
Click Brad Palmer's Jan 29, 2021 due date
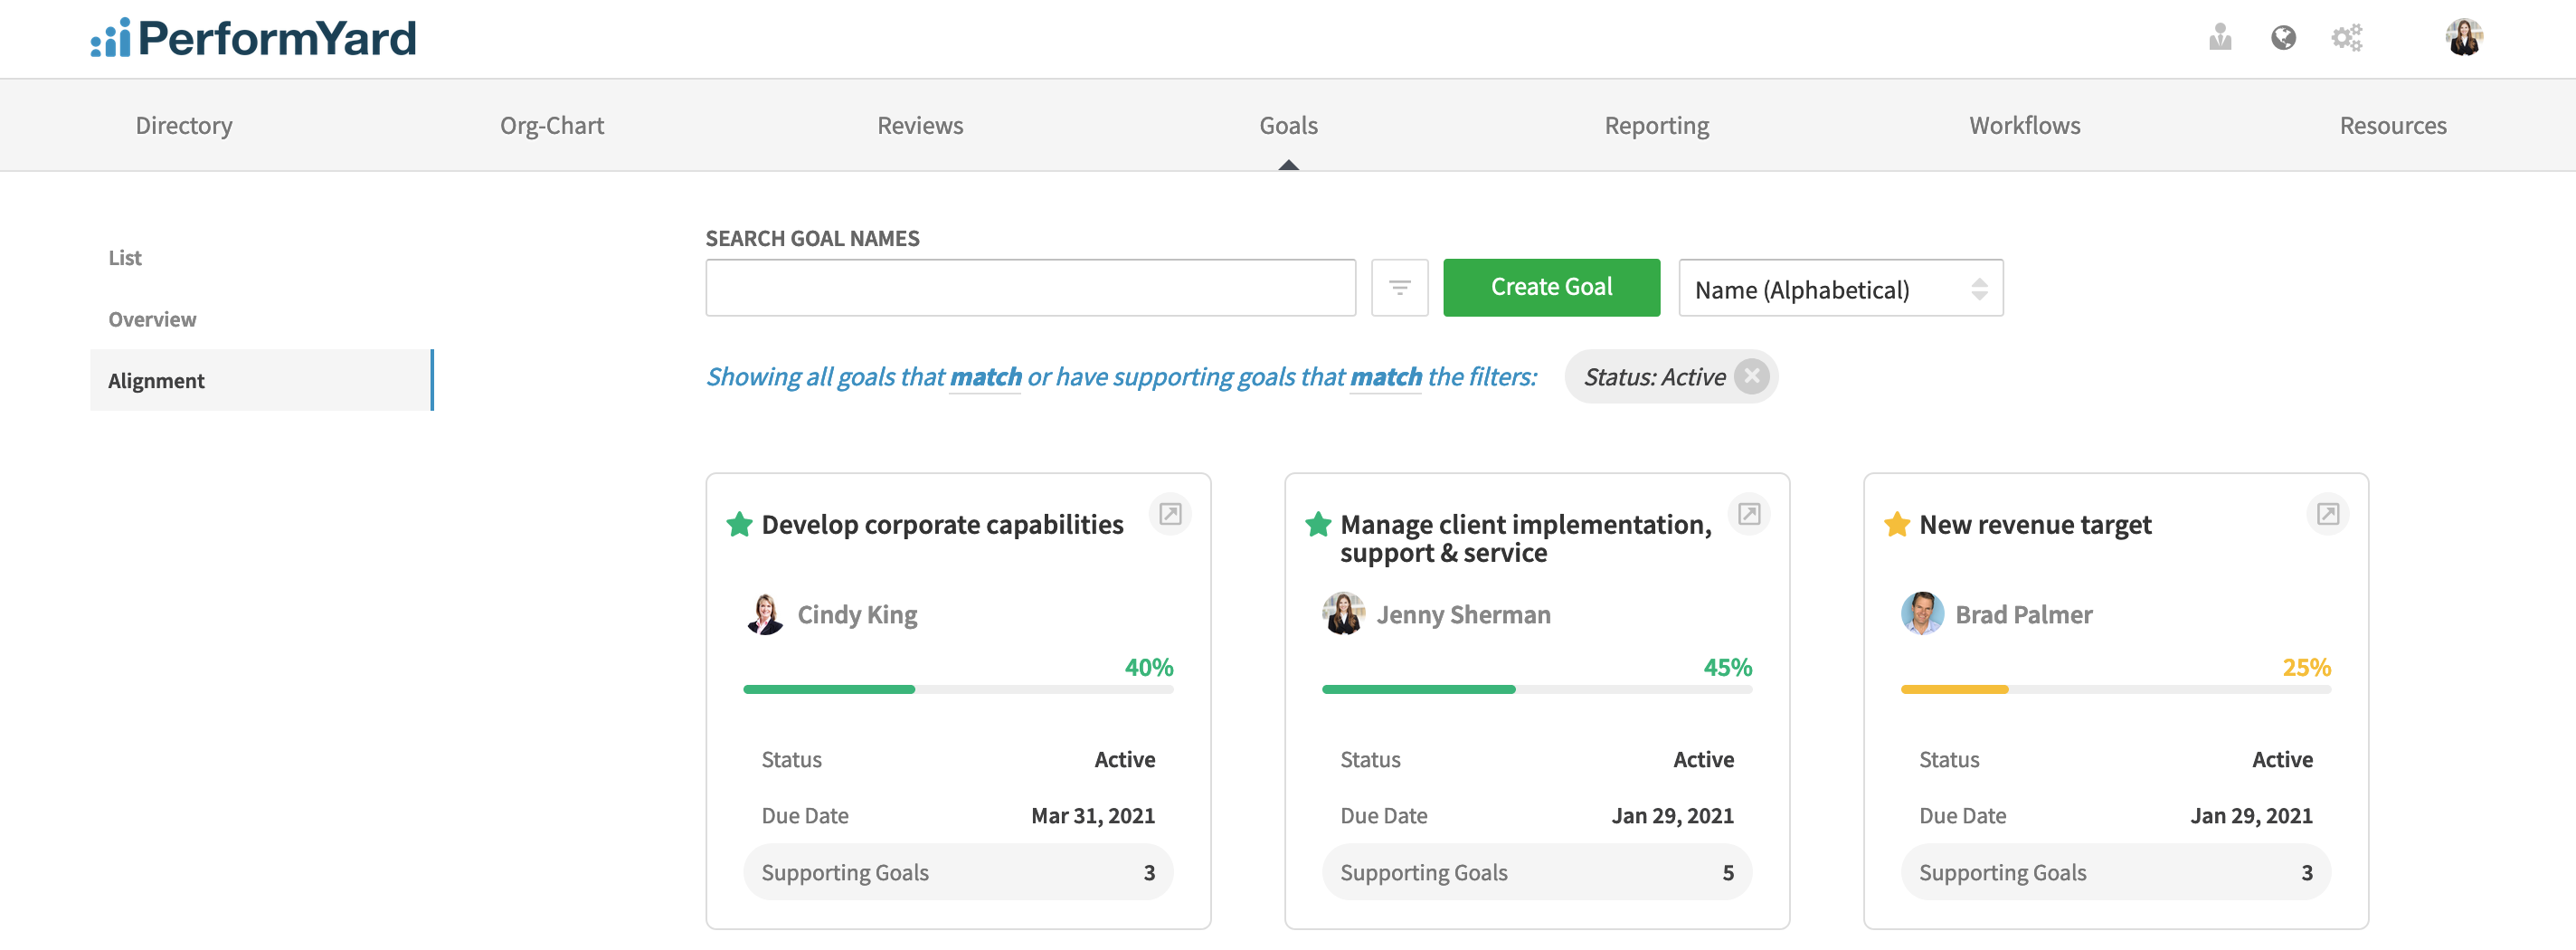2251,816
